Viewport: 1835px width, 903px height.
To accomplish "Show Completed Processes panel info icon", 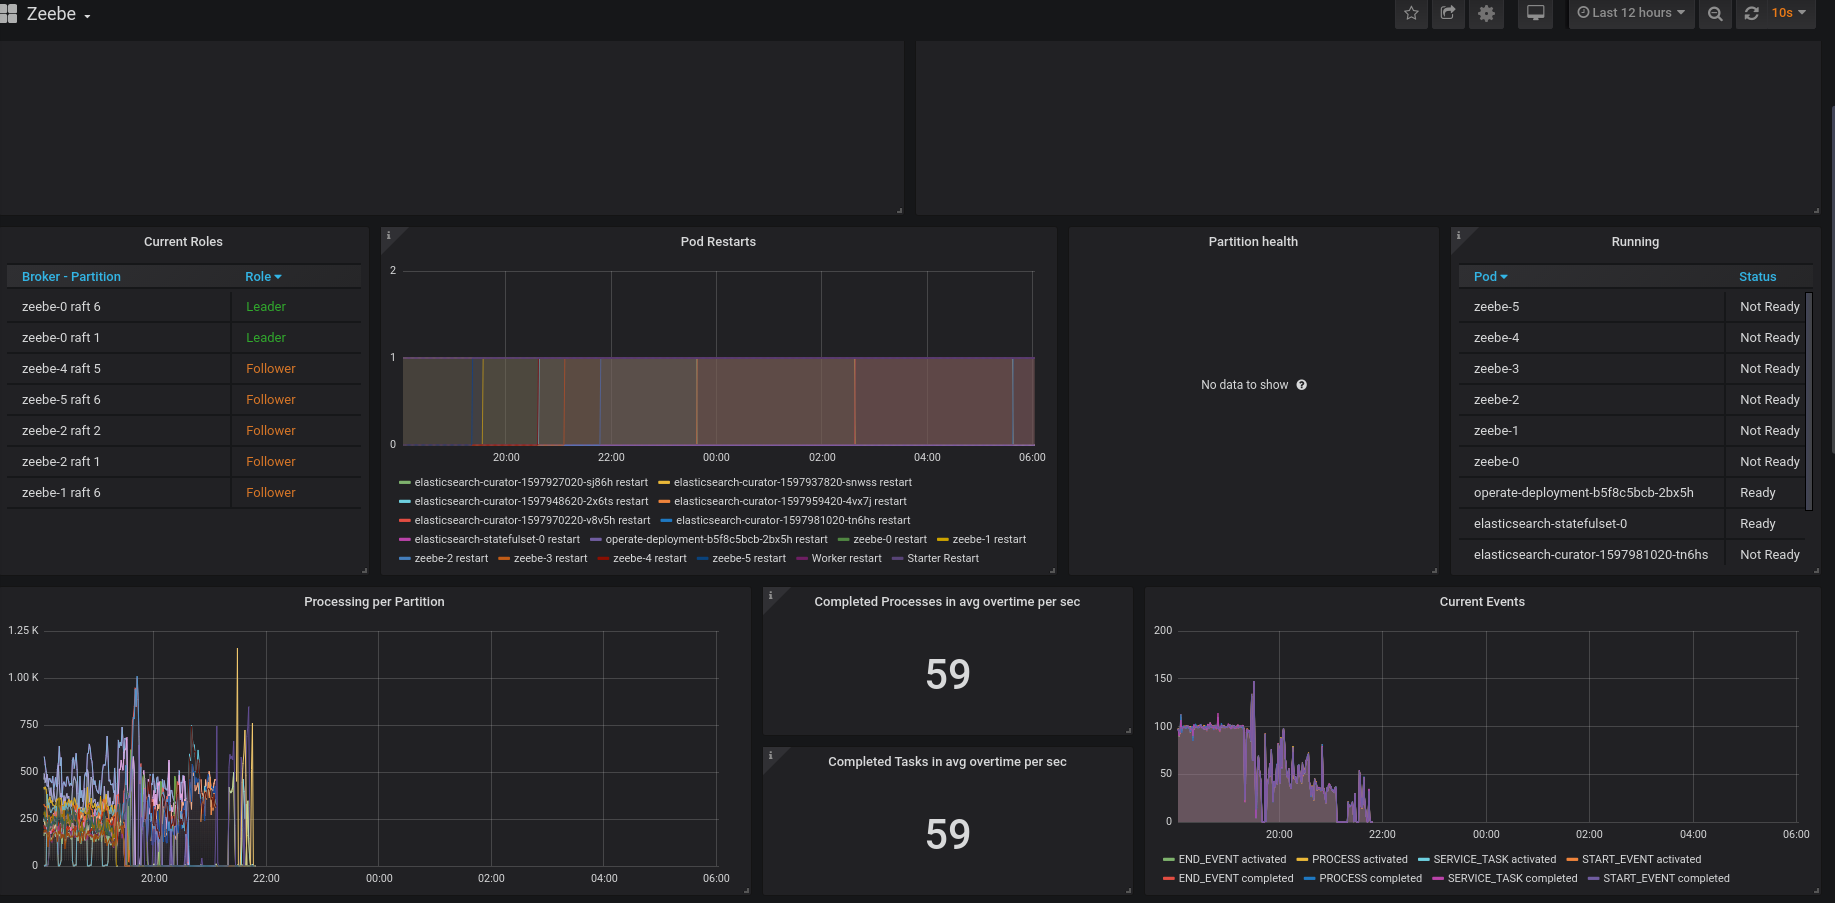I will pyautogui.click(x=770, y=595).
